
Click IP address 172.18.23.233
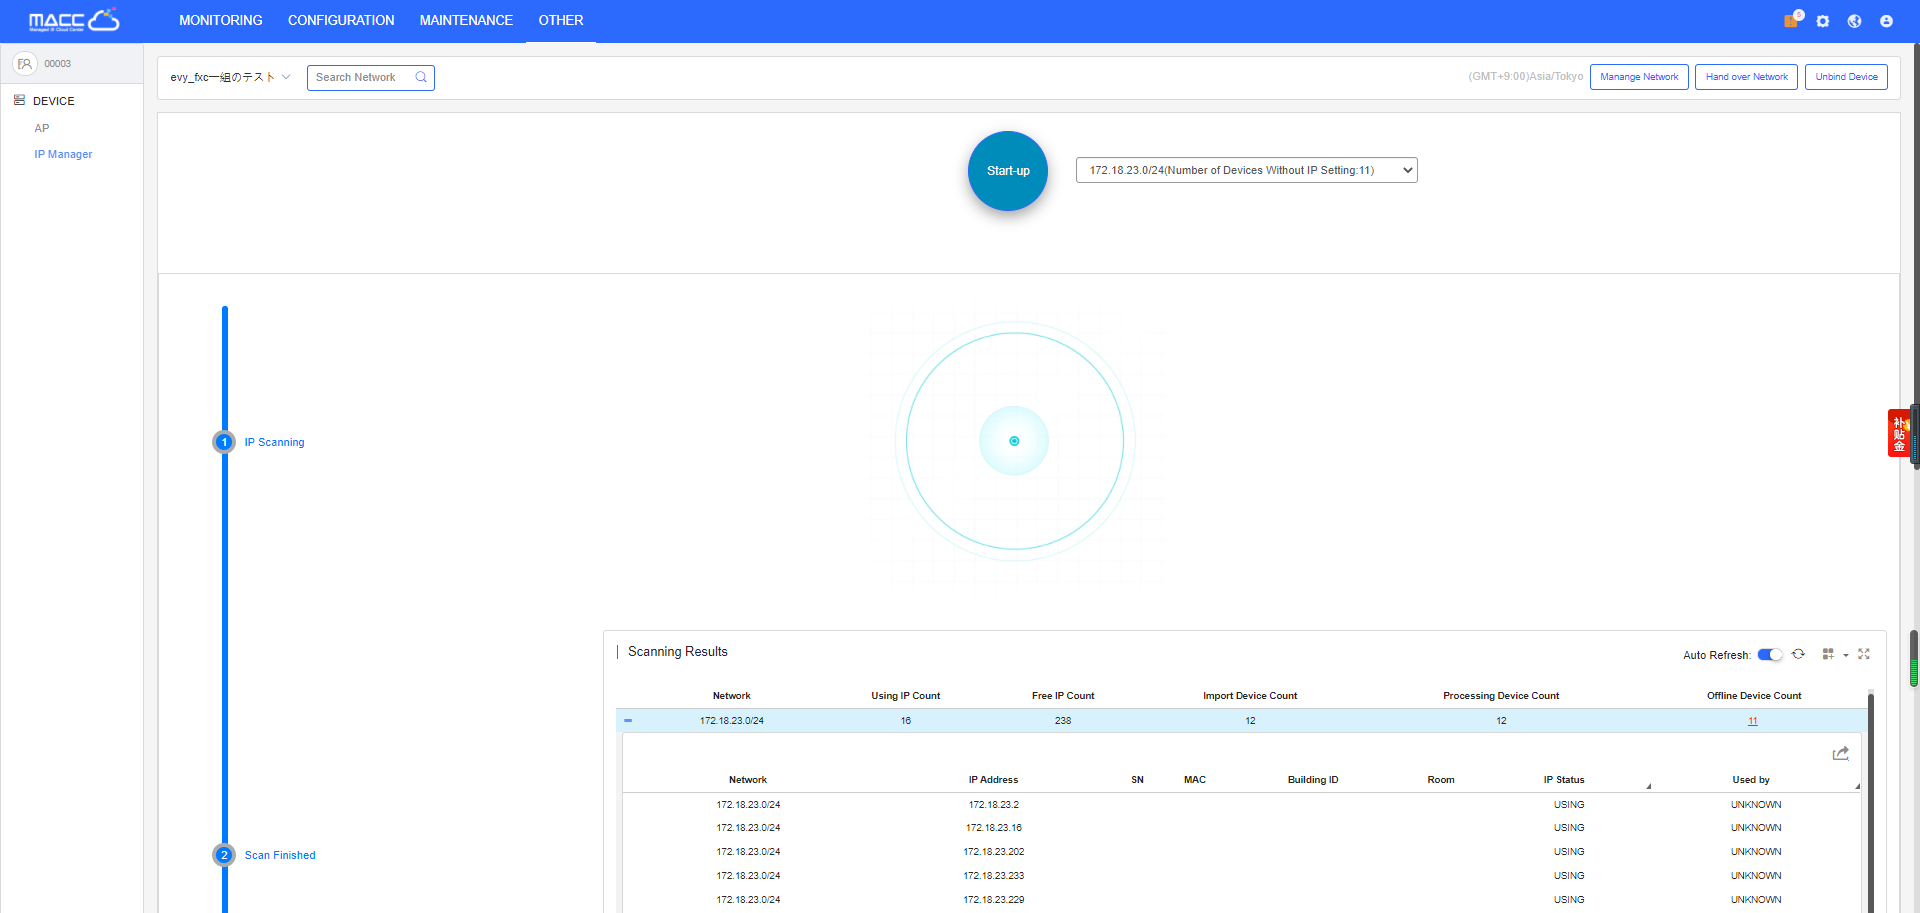[x=994, y=876]
